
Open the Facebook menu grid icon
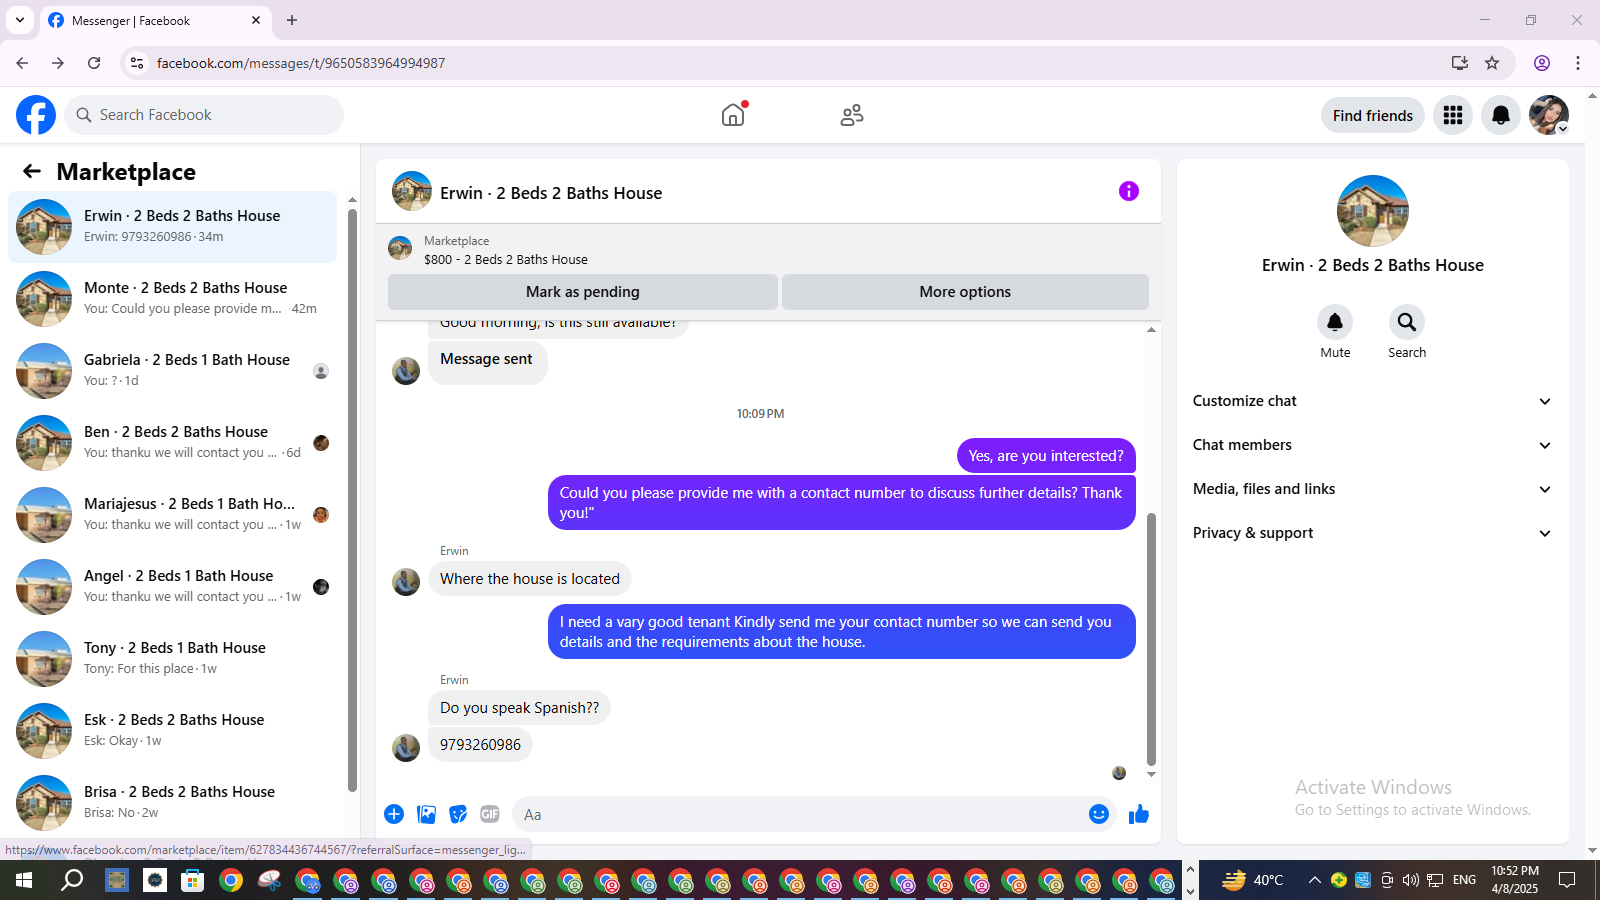coord(1453,115)
